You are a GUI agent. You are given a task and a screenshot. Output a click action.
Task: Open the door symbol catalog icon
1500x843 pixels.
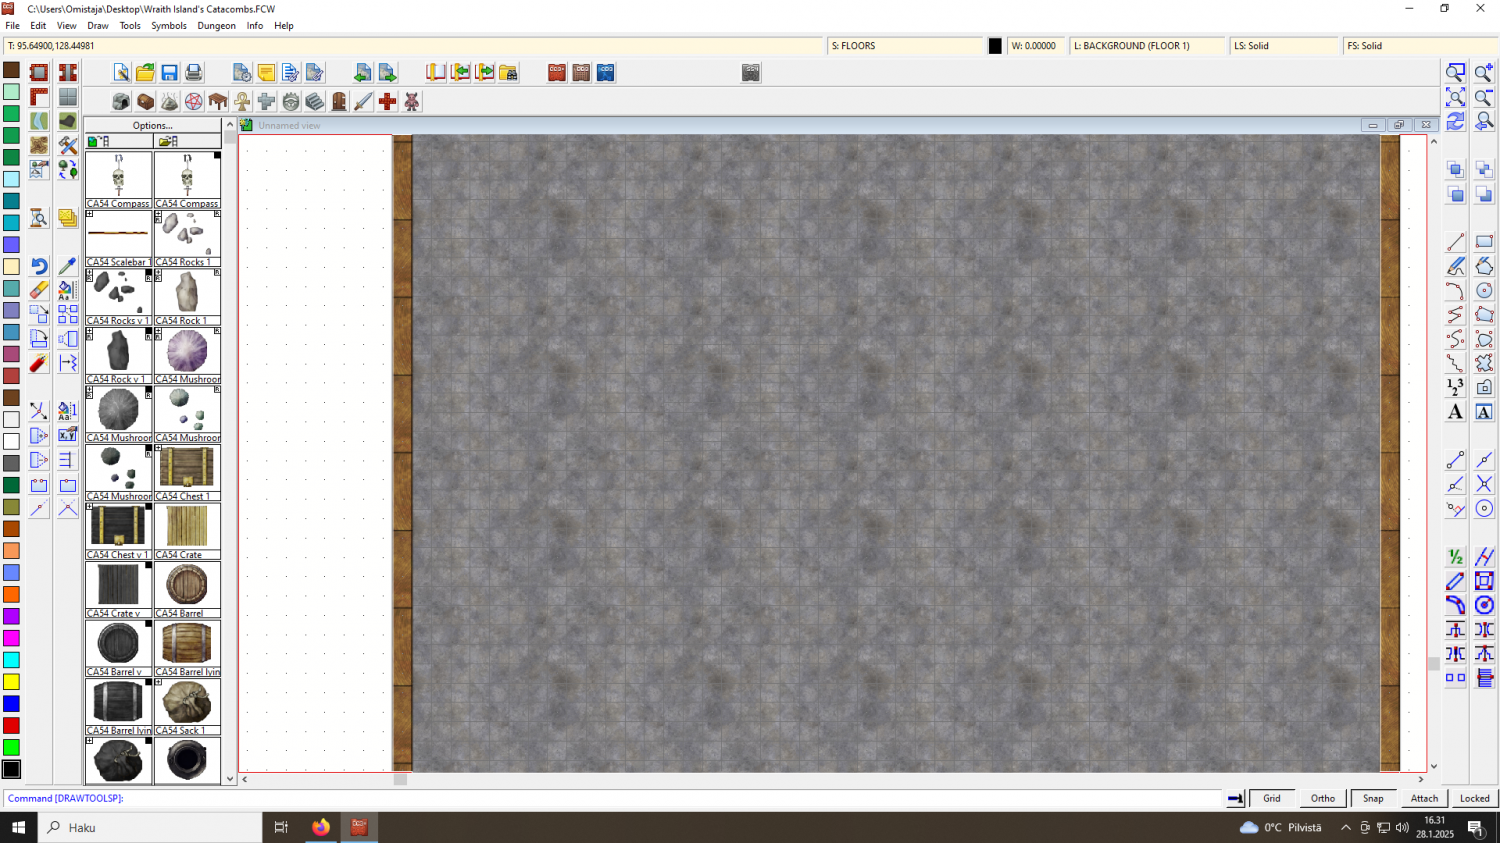pyautogui.click(x=339, y=102)
